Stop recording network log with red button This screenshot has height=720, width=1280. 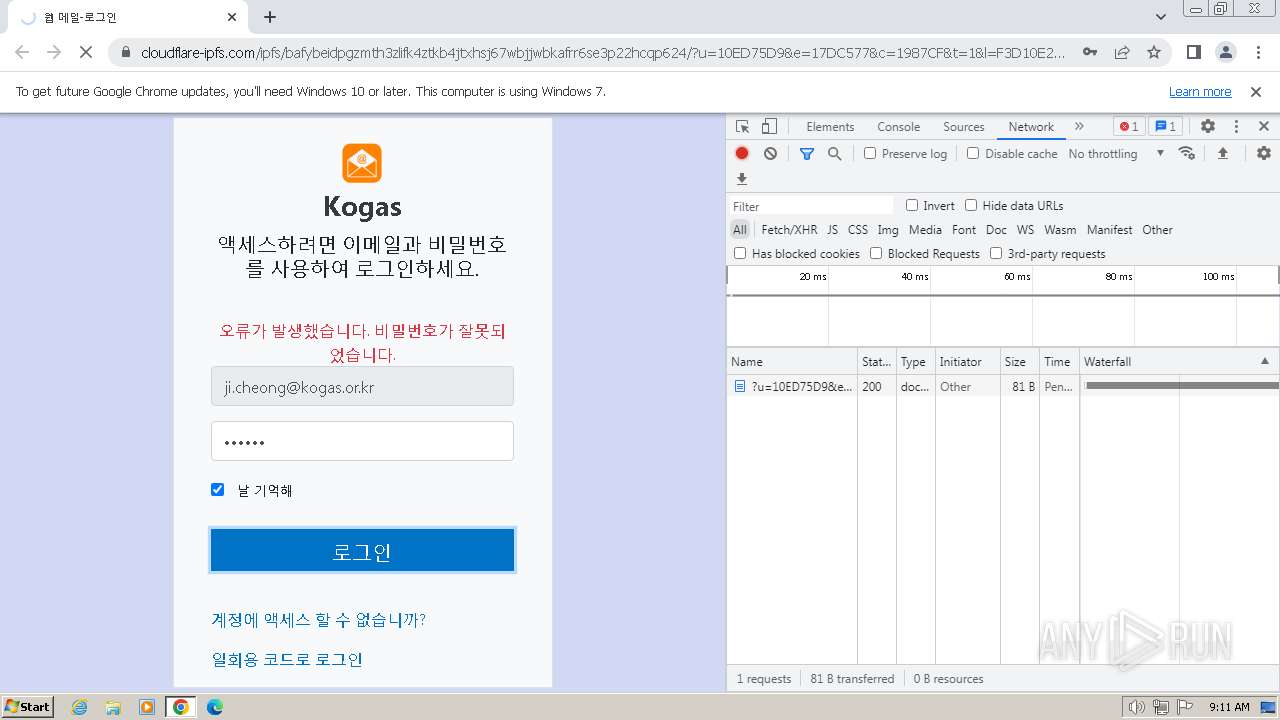742,154
